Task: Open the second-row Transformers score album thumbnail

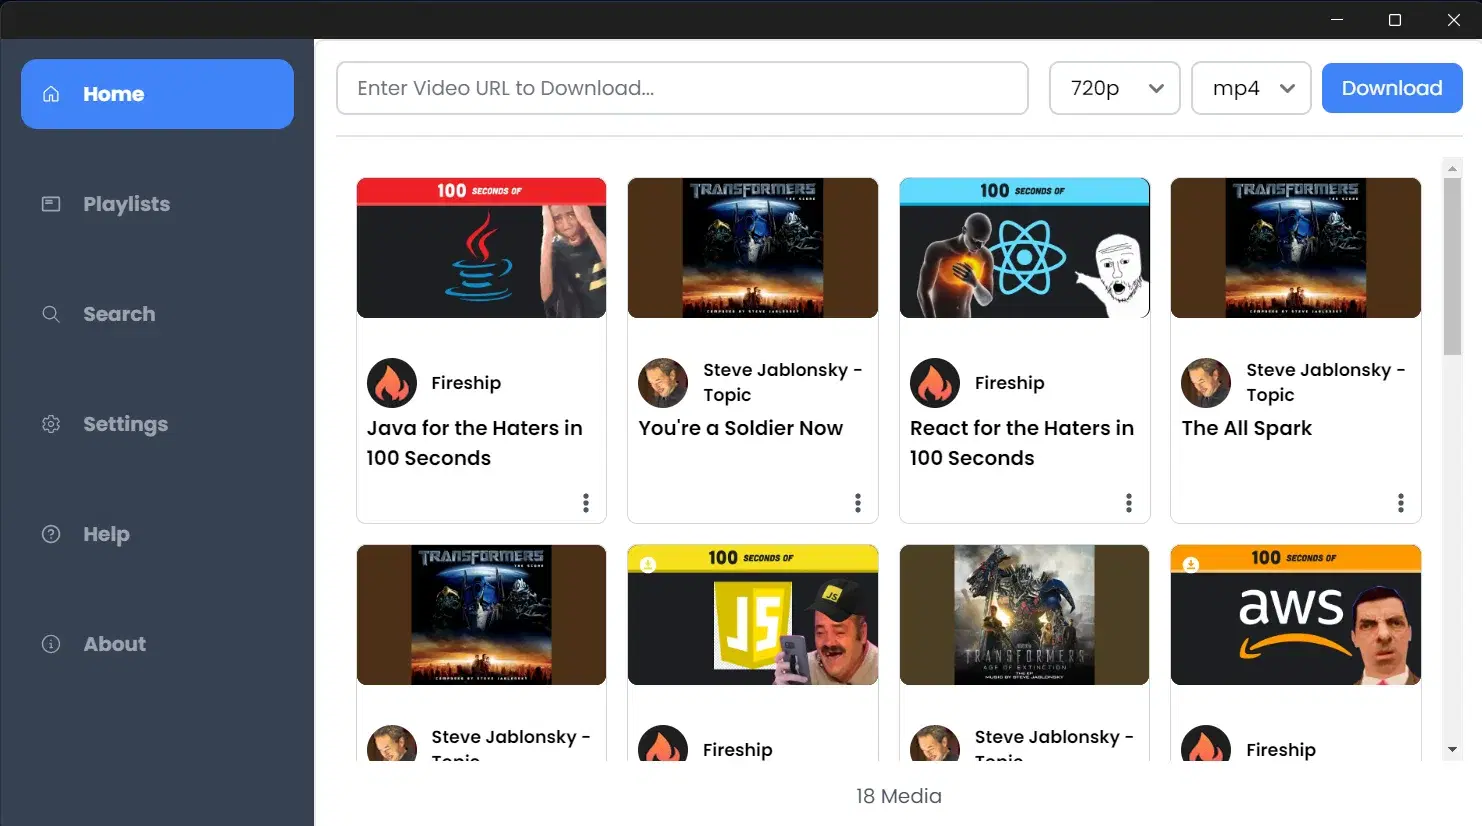Action: (x=481, y=615)
